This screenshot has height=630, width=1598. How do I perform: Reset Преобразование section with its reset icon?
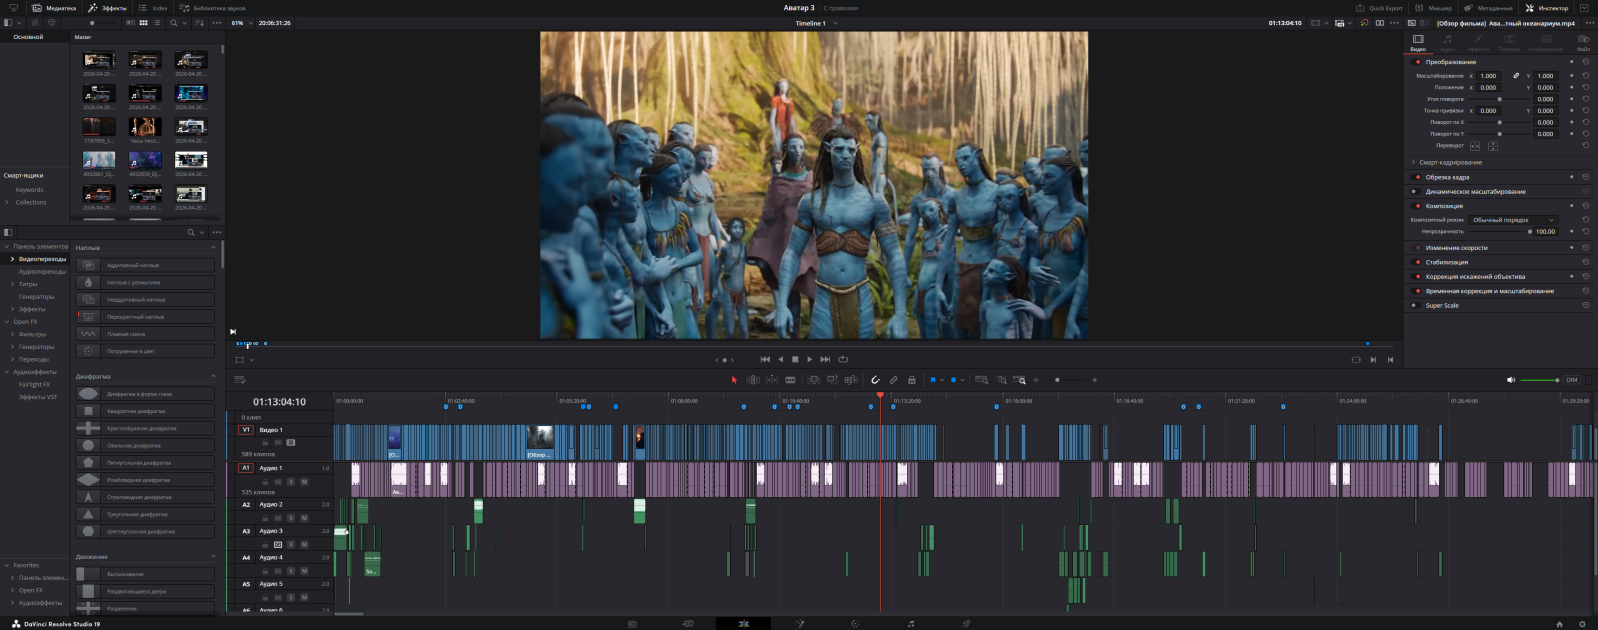1586,62
